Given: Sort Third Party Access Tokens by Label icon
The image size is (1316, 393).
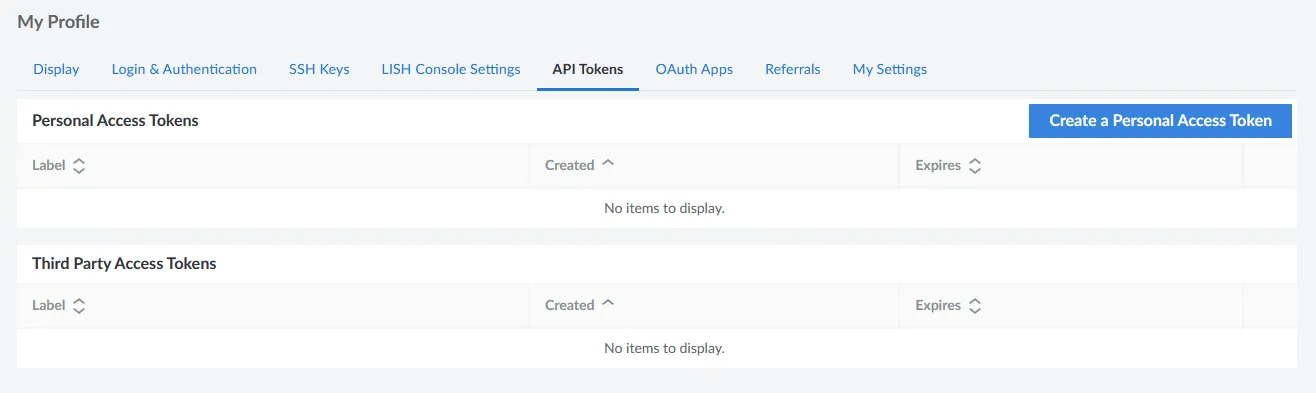Looking at the screenshot, I should 79,306.
